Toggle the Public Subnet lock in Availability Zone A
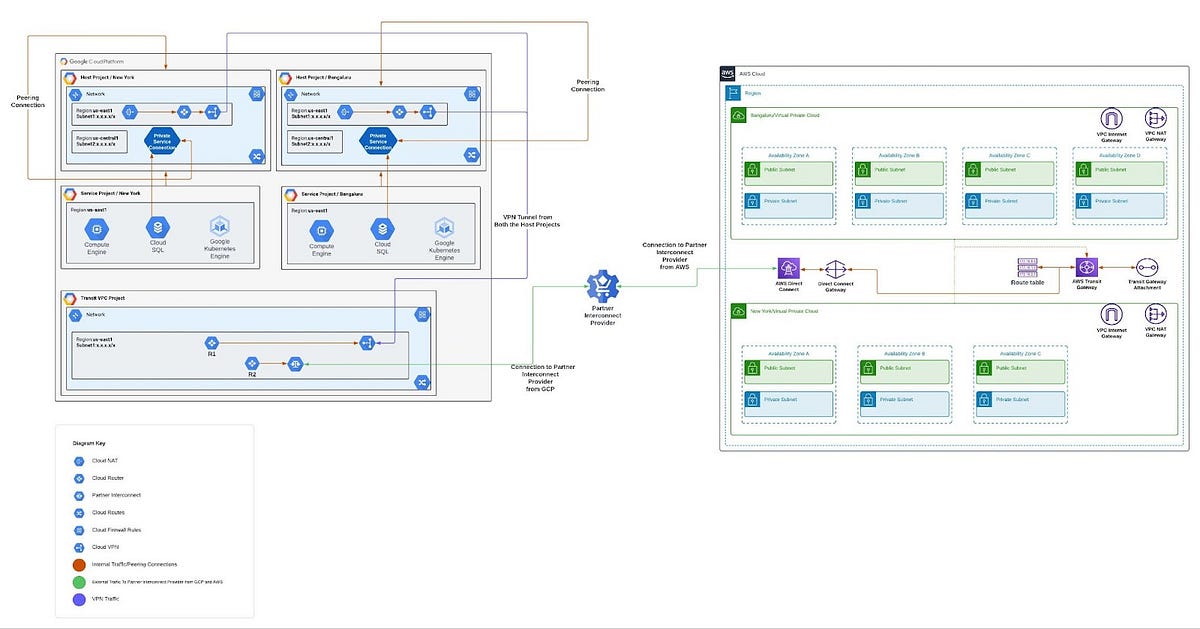The image size is (1200, 629). (x=752, y=171)
